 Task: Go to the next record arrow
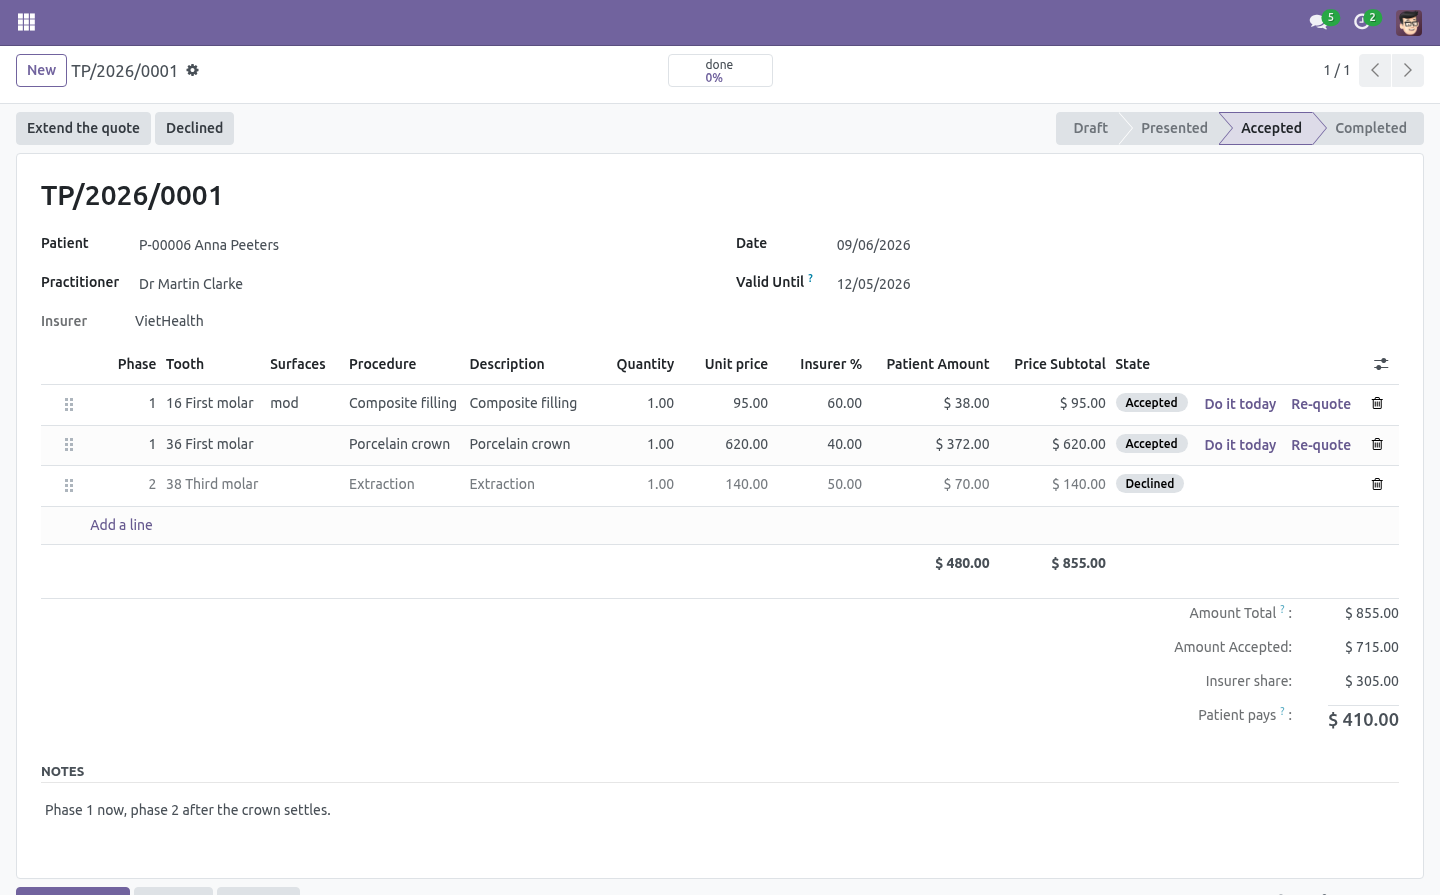coord(1407,70)
